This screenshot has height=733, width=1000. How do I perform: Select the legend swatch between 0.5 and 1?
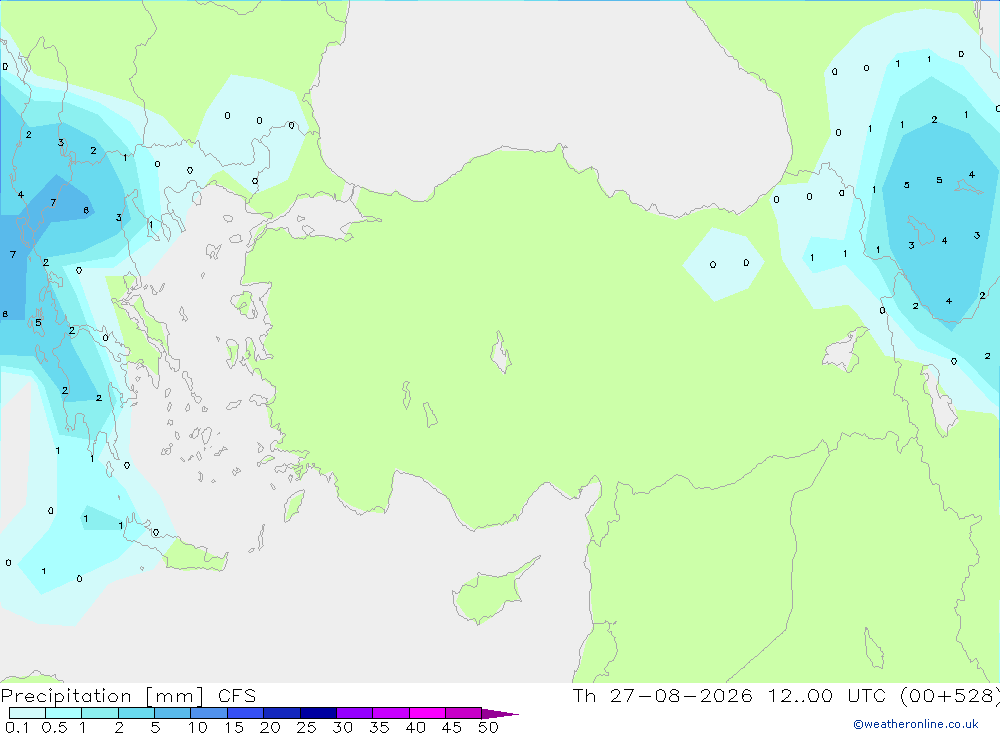click(64, 713)
